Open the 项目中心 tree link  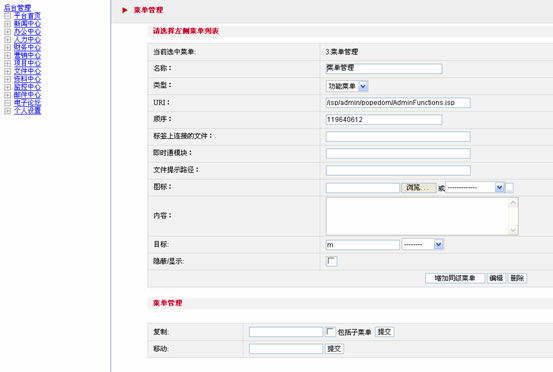pyautogui.click(x=27, y=63)
